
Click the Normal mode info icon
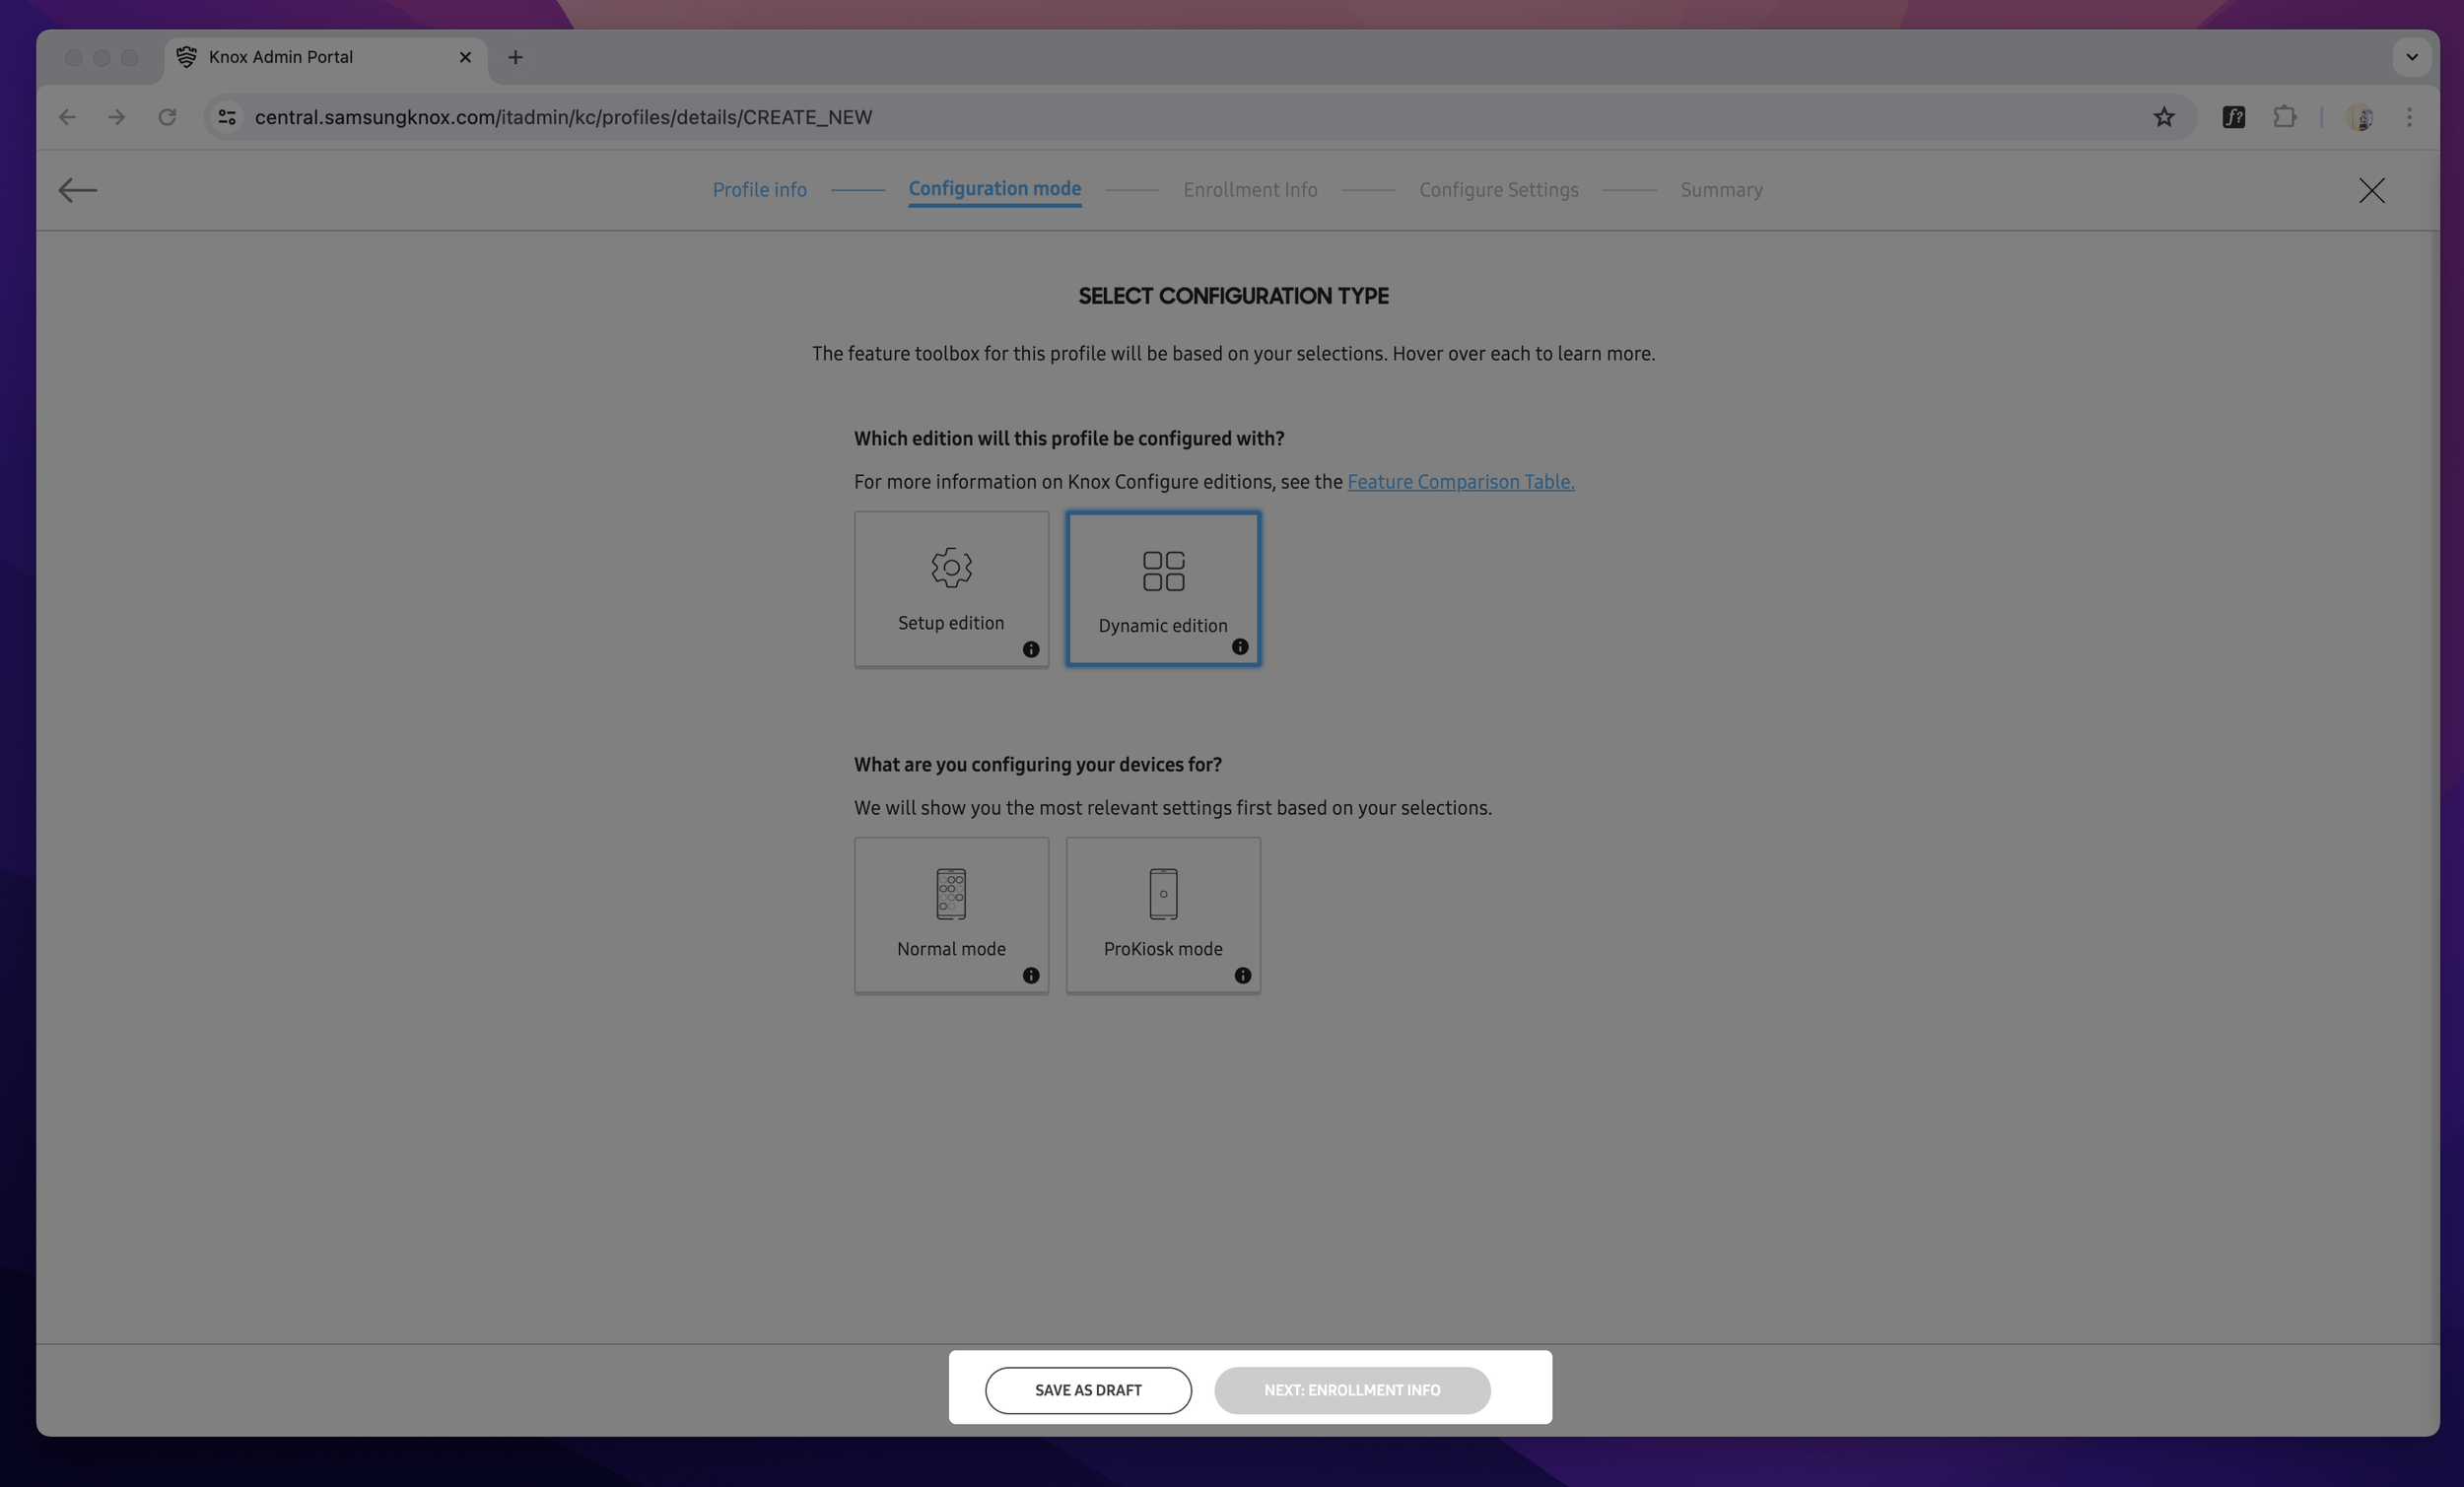[1030, 976]
